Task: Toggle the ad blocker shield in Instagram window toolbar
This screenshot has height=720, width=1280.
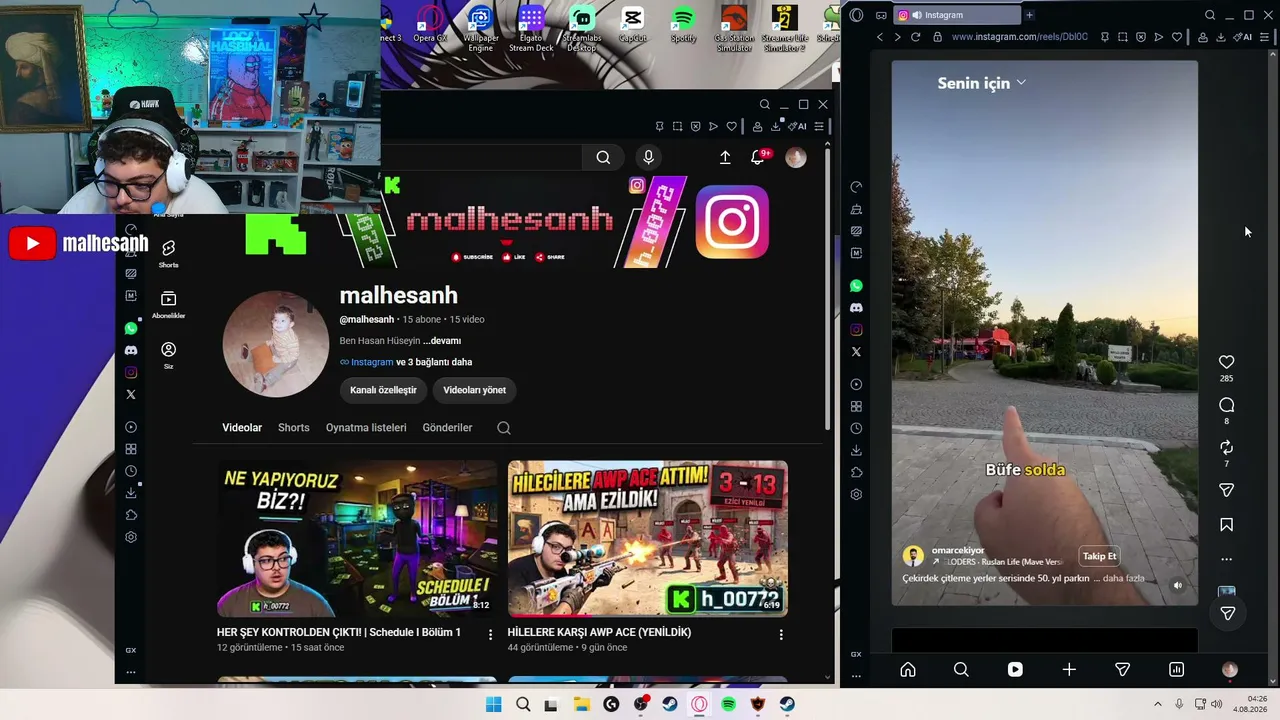Action: pyautogui.click(x=1141, y=37)
